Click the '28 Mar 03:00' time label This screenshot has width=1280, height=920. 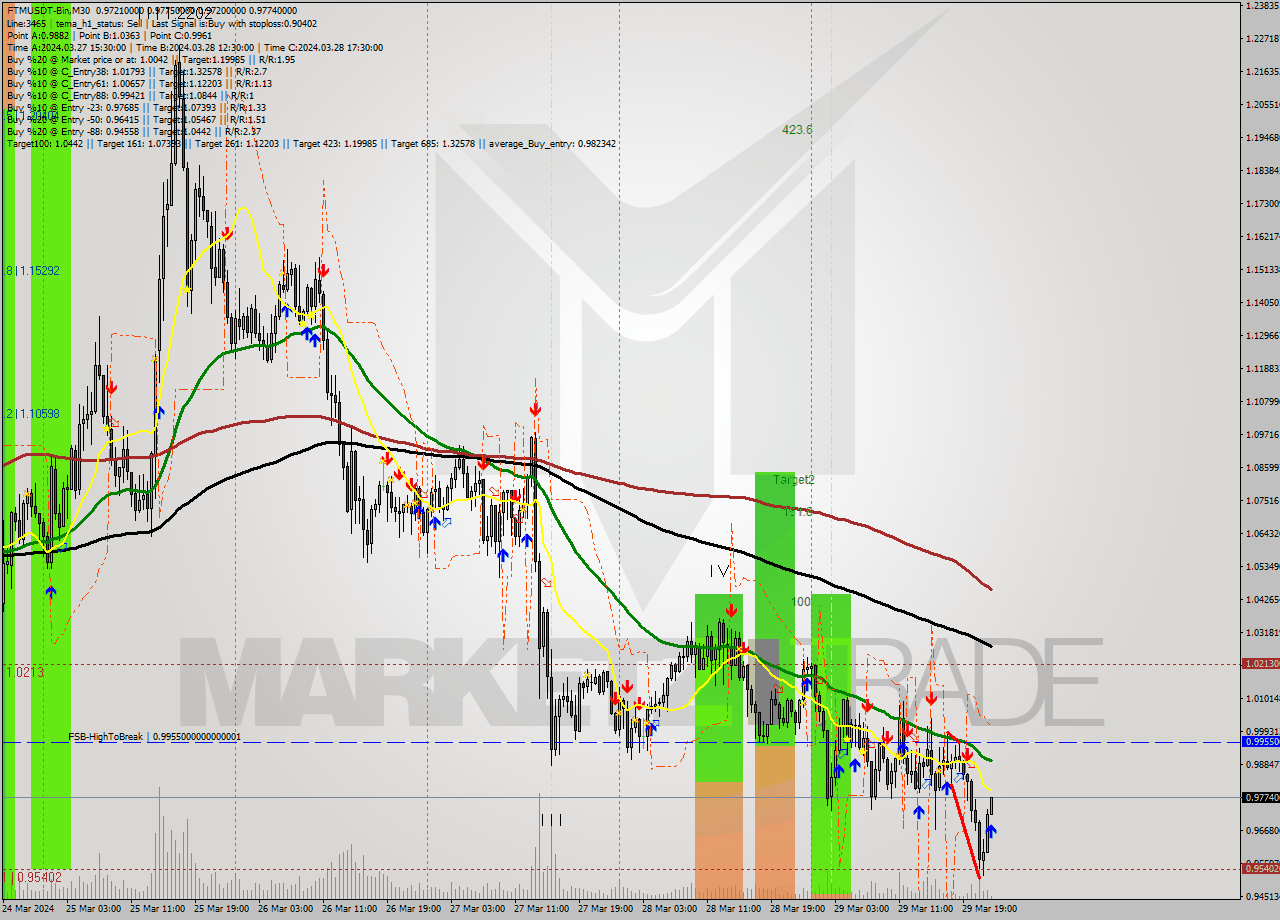point(669,910)
